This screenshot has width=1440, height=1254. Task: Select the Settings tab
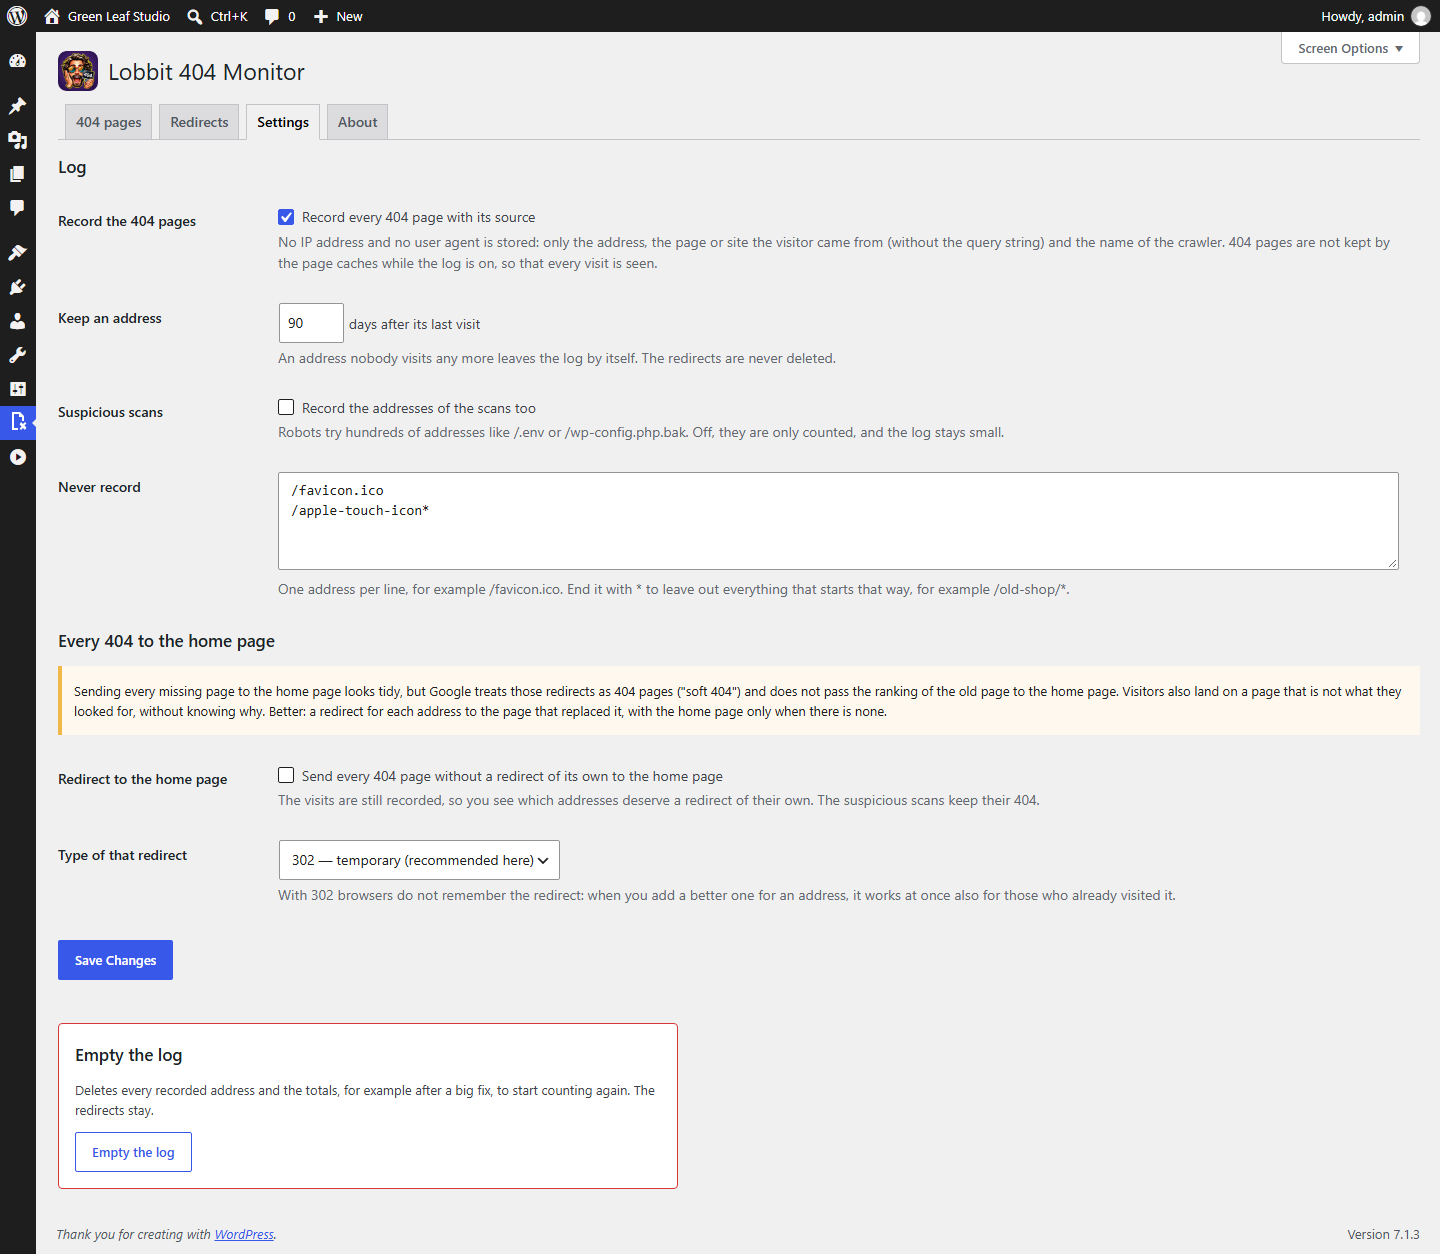(x=283, y=122)
